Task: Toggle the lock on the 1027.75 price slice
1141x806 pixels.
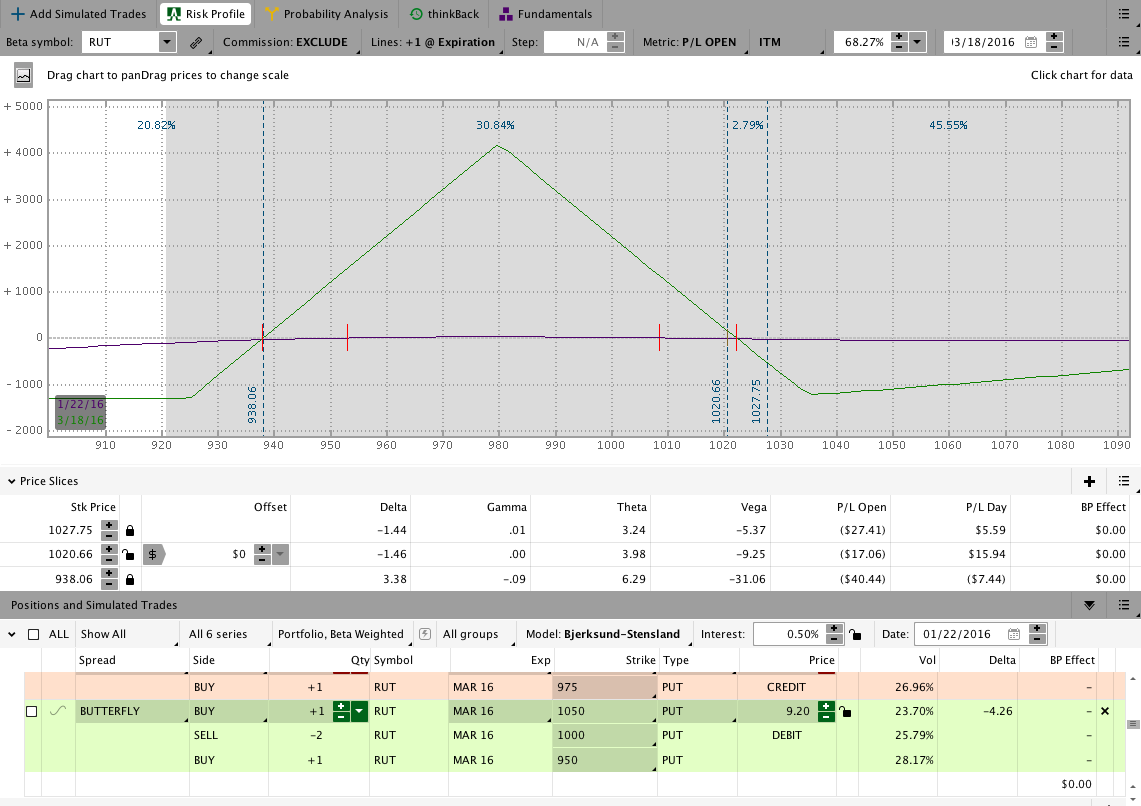Action: coord(130,530)
